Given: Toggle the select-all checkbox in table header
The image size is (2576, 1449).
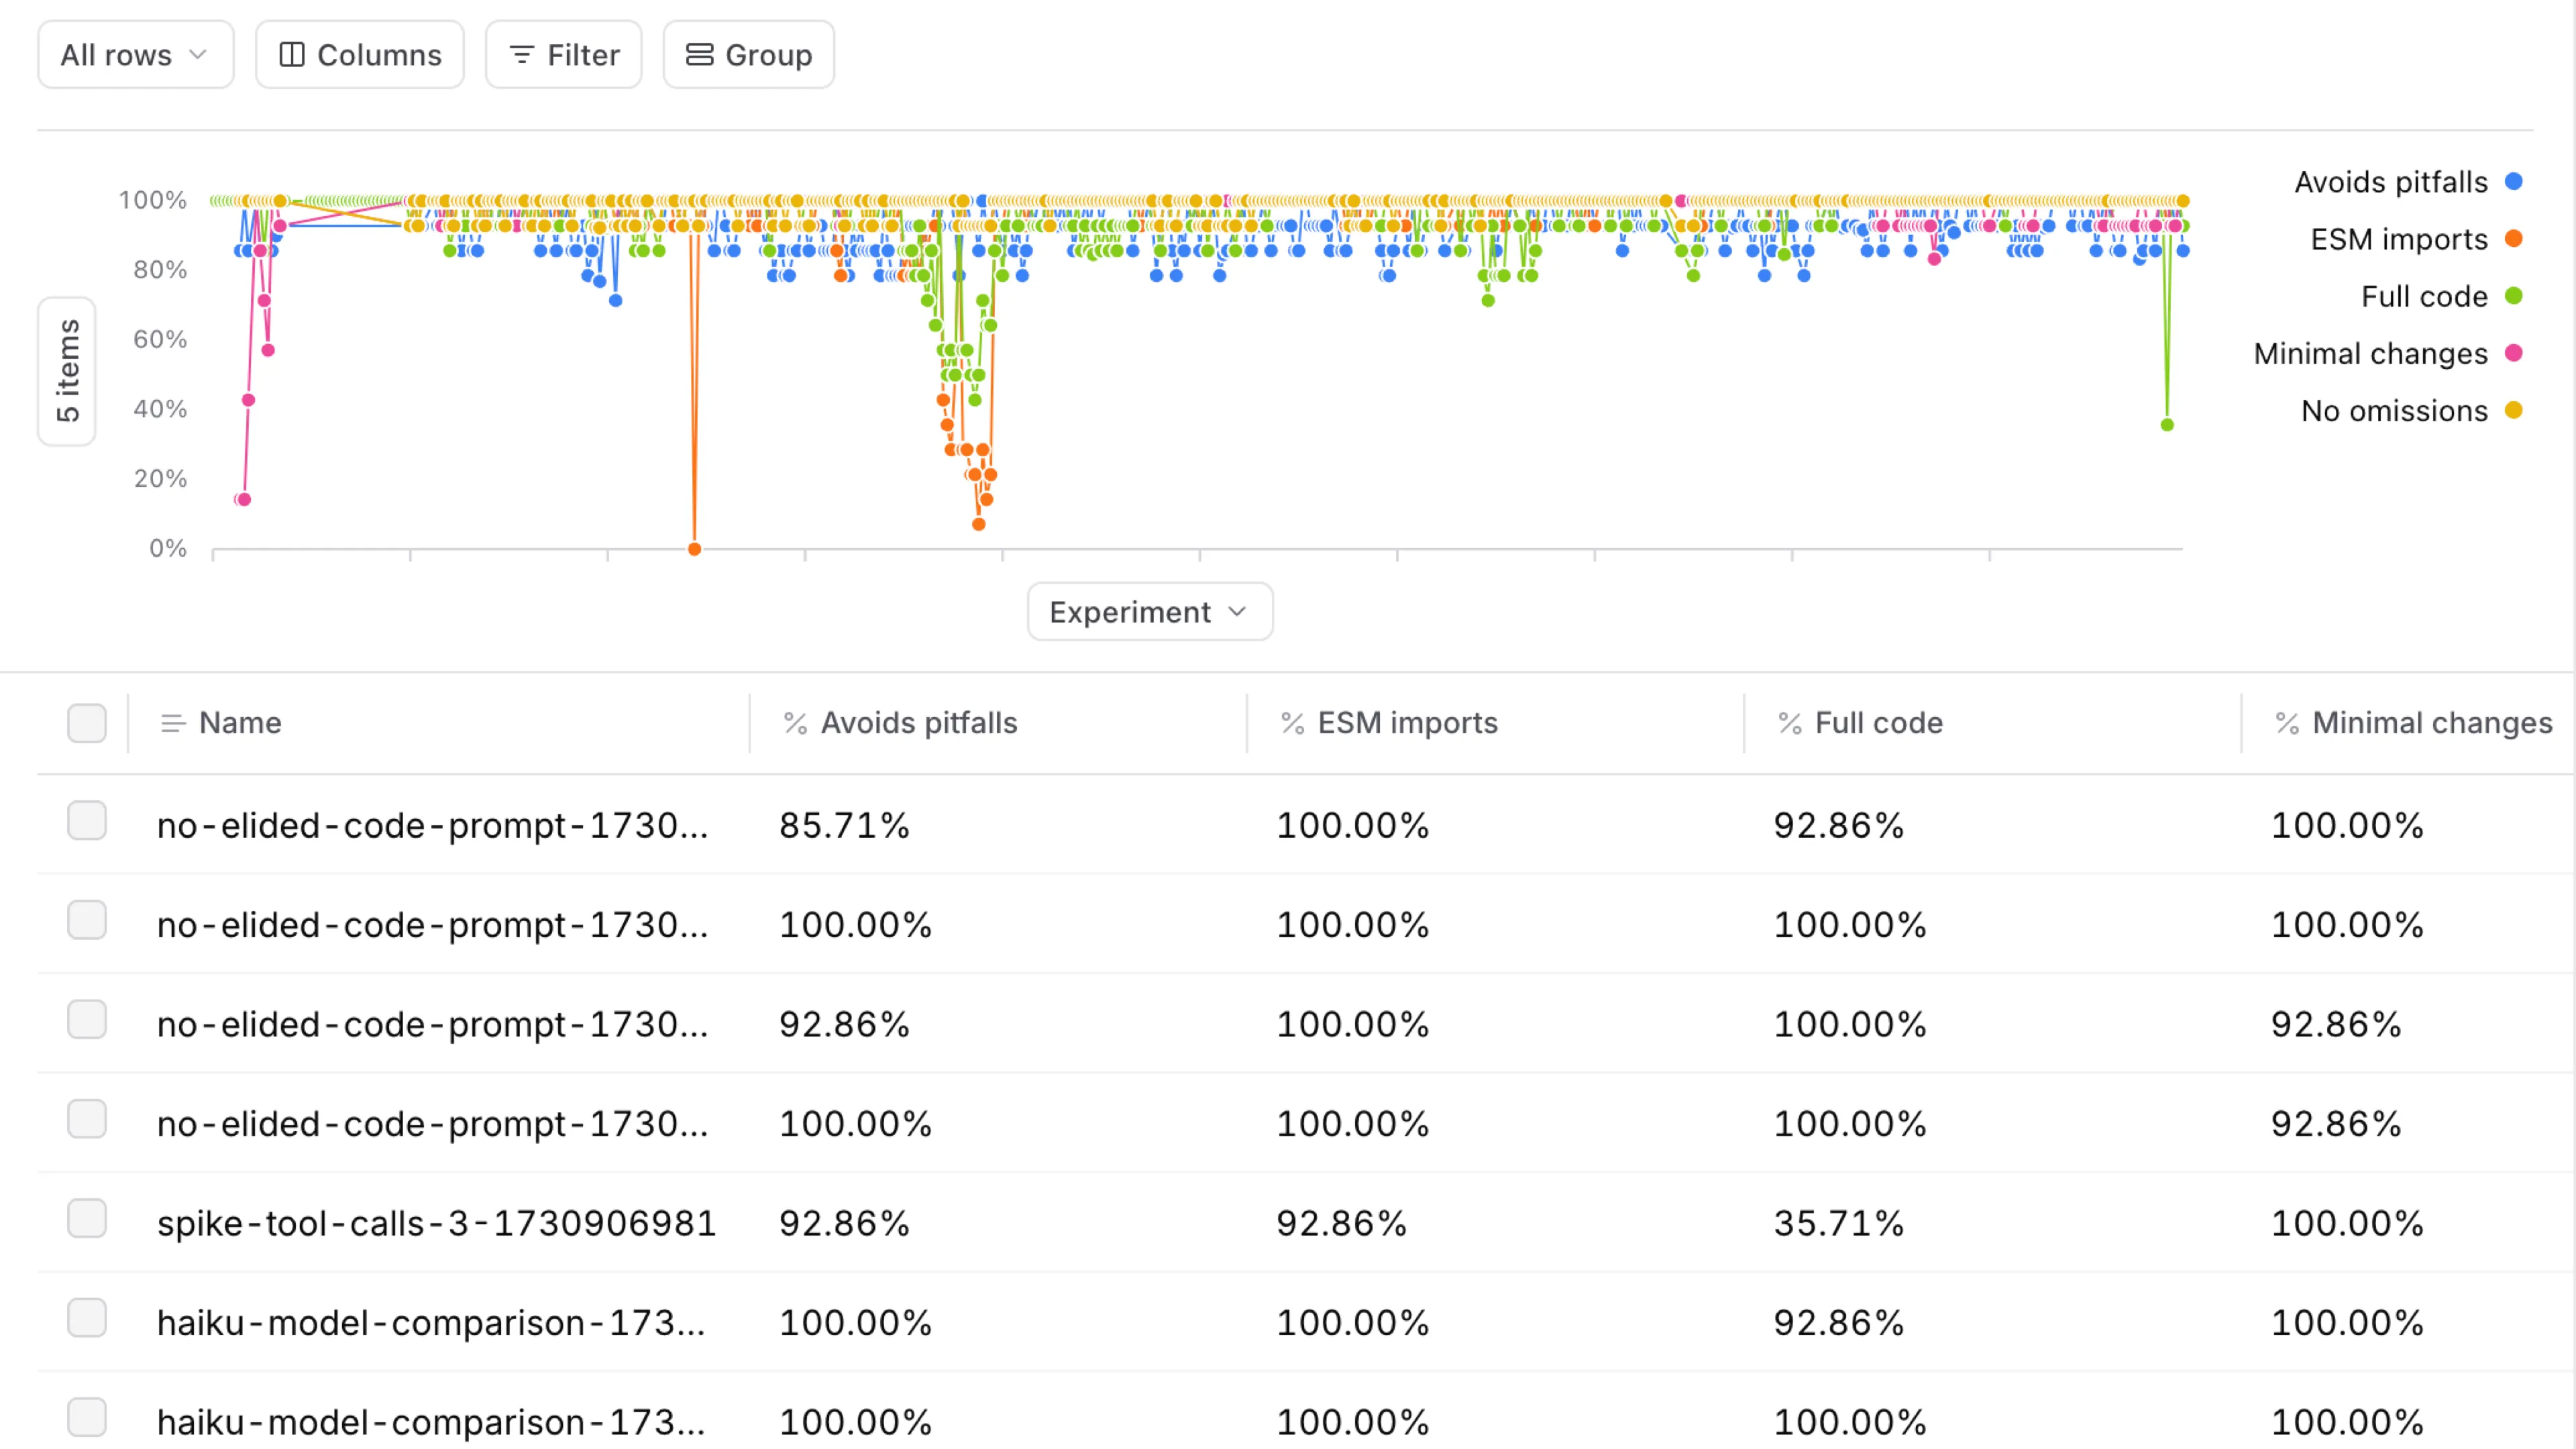Looking at the screenshot, I should tap(87, 723).
